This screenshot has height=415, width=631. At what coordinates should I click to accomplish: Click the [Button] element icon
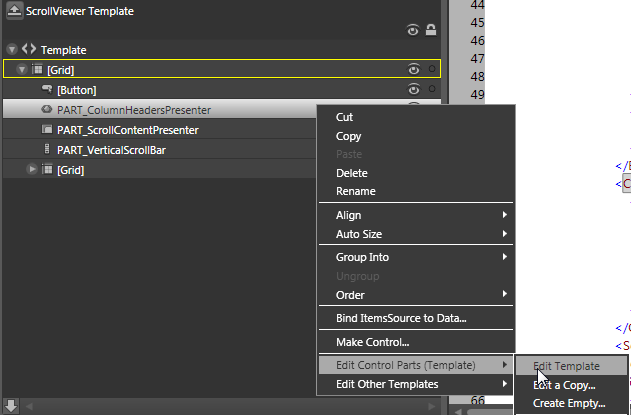(47, 89)
